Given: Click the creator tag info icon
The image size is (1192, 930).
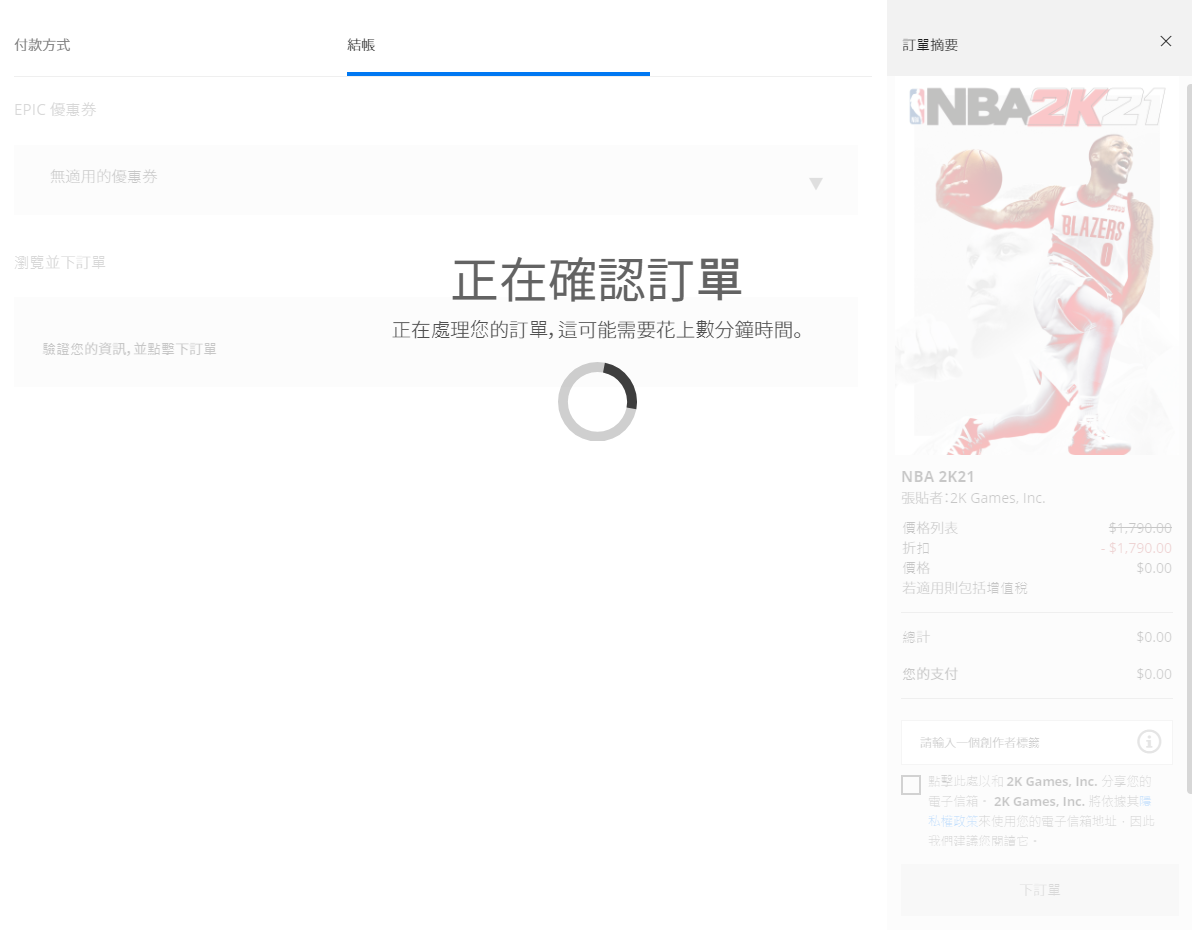Looking at the screenshot, I should (1149, 742).
